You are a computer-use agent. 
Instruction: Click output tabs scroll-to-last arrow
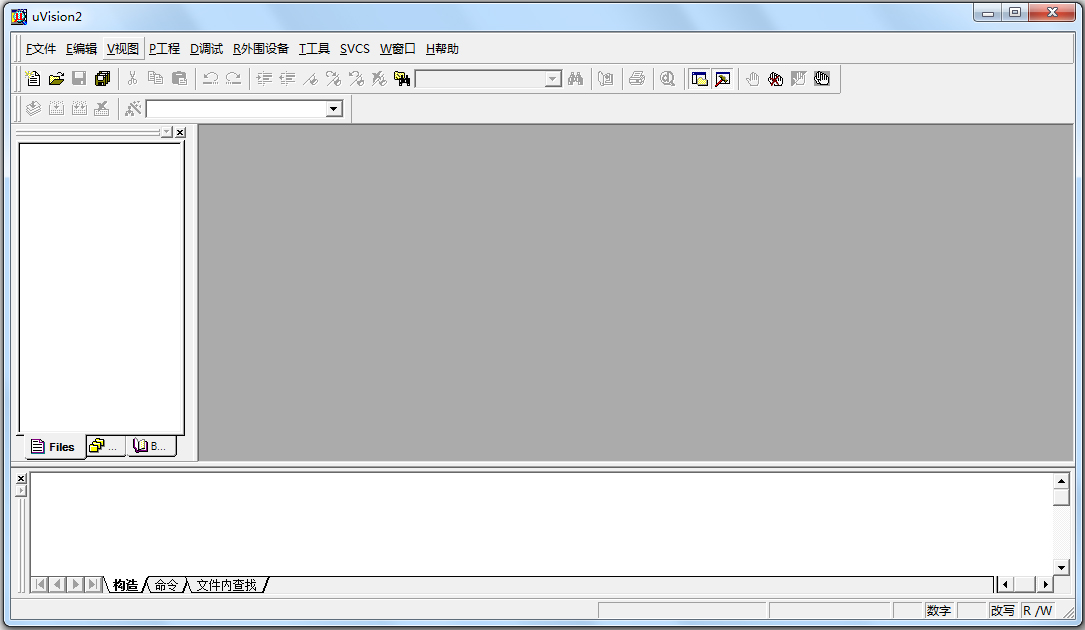[93, 584]
